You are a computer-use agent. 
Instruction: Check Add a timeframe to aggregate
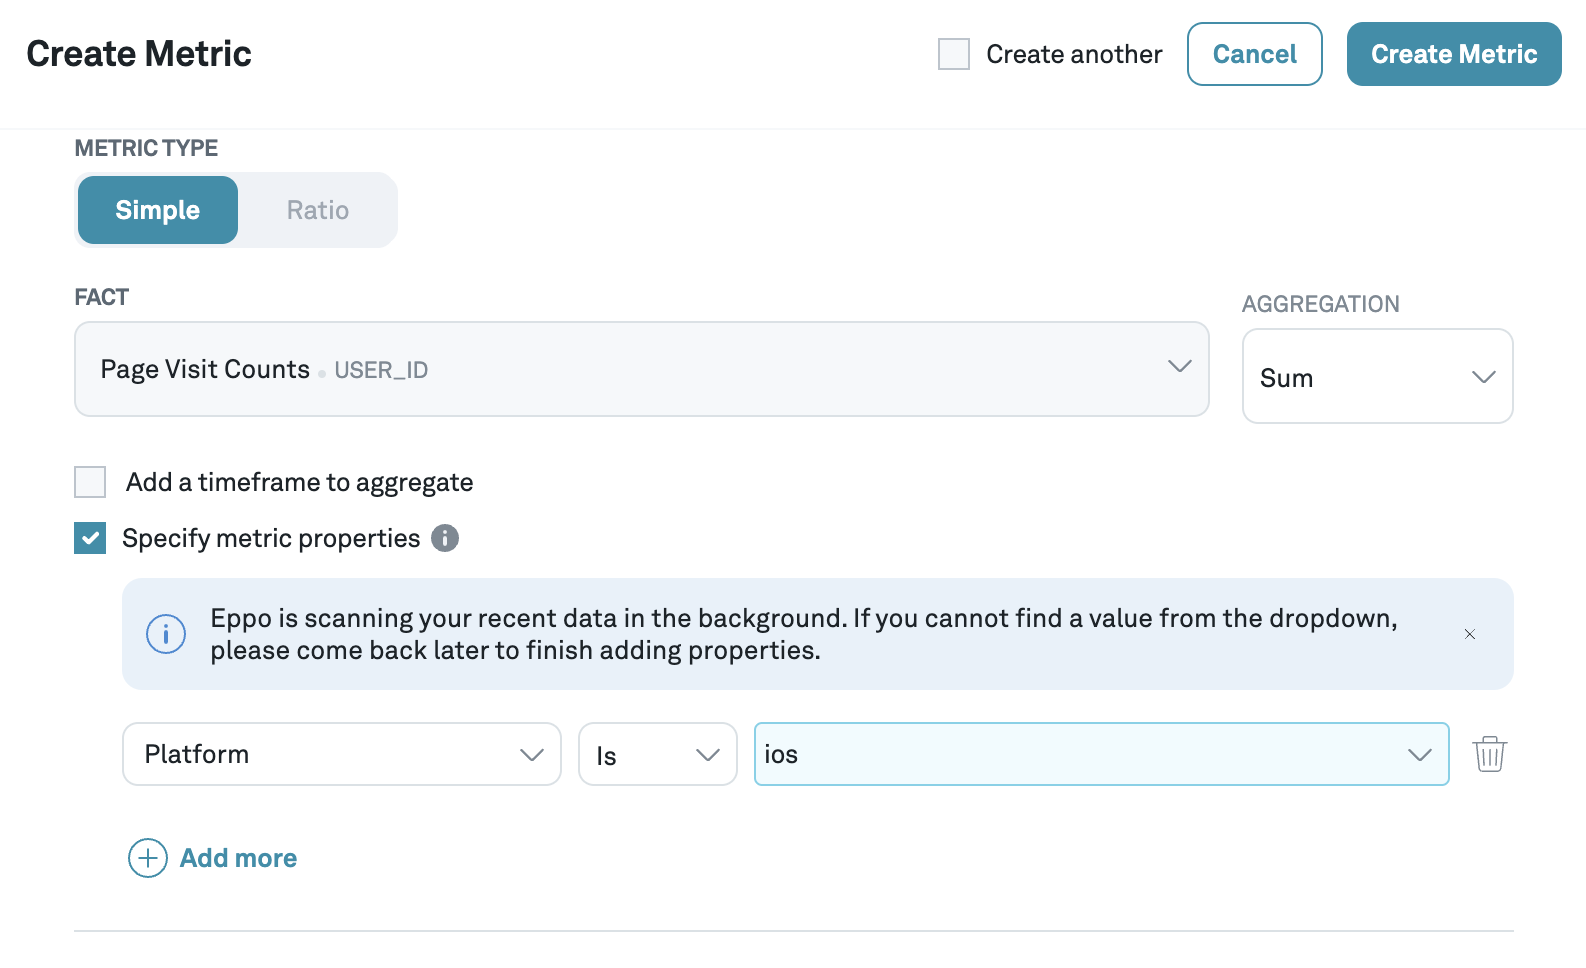click(89, 481)
